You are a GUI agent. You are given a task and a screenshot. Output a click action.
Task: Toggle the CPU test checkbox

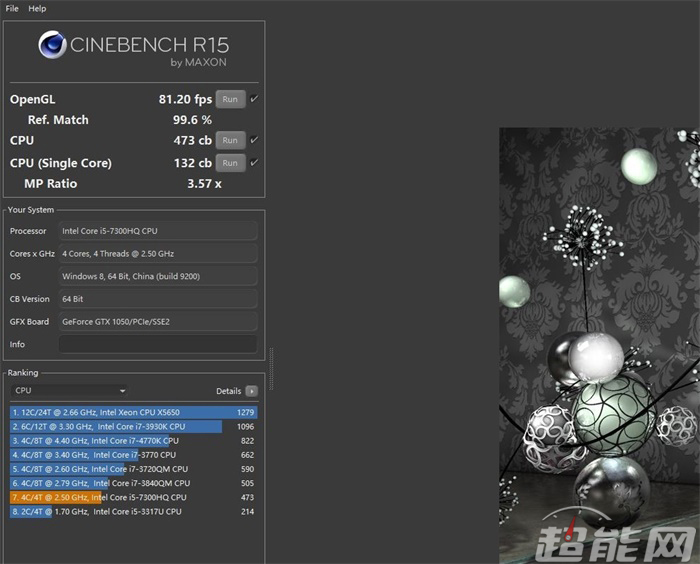(x=254, y=140)
